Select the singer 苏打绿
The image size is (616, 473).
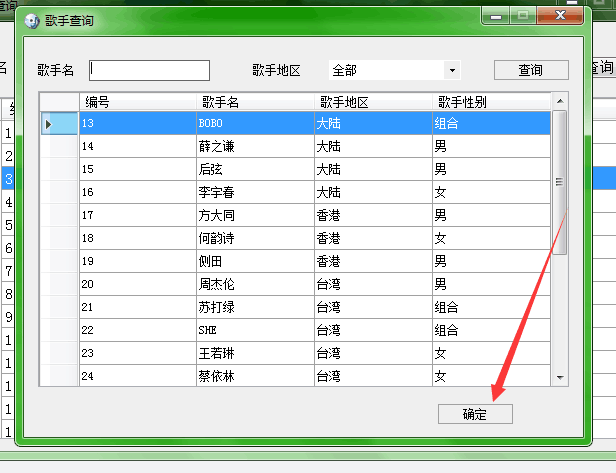[255, 307]
